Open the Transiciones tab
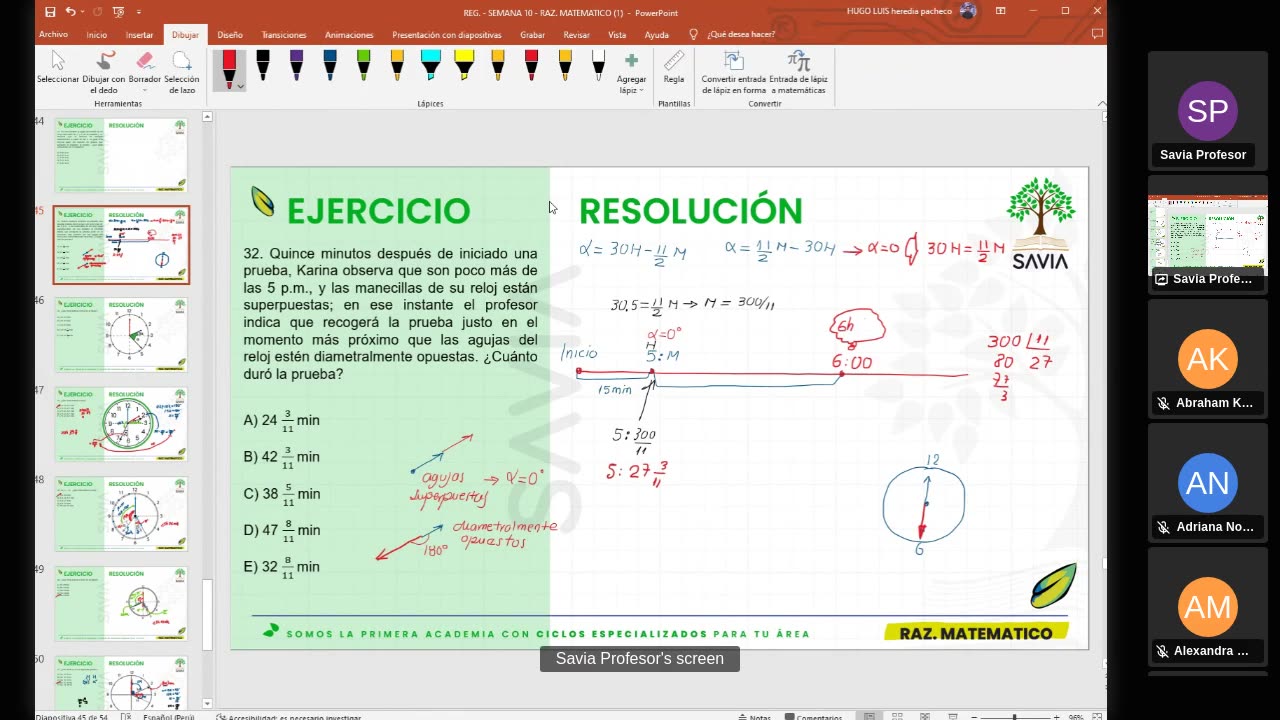Viewport: 1280px width, 720px height. click(284, 34)
